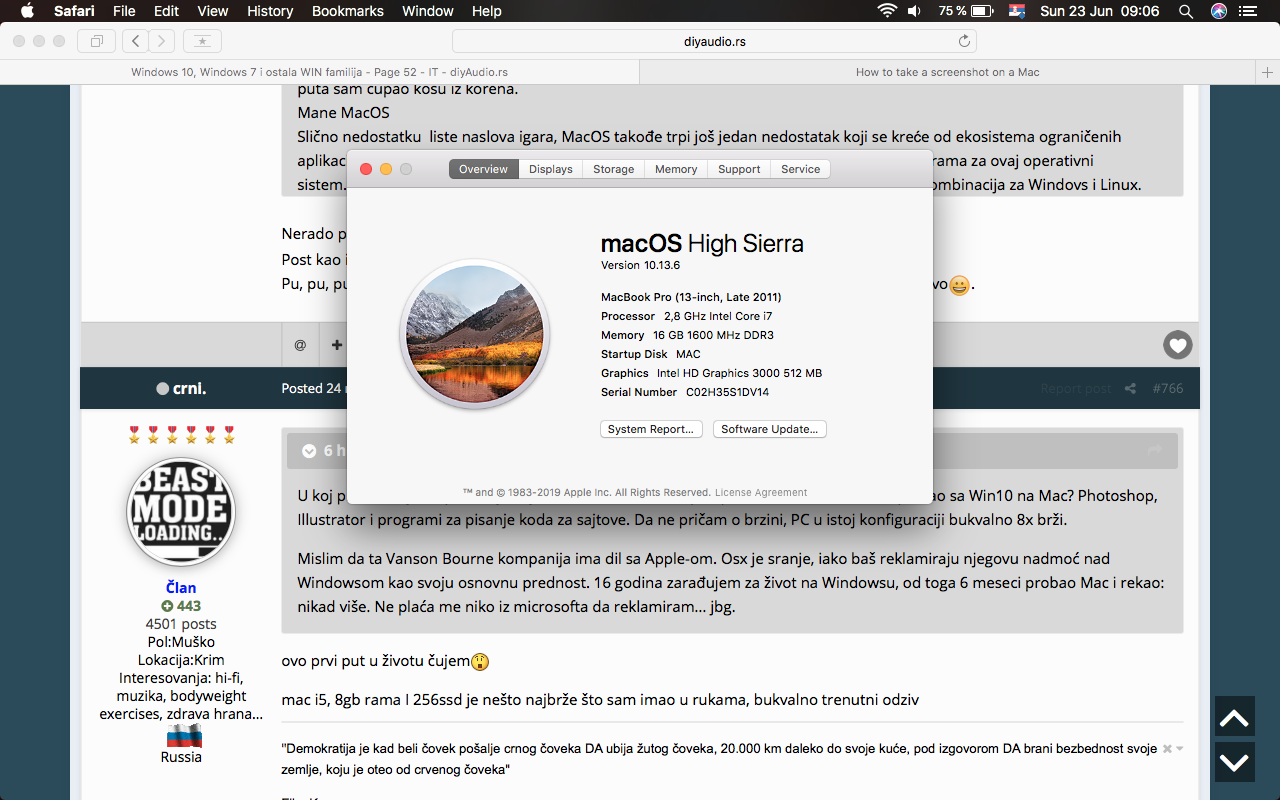Jump to page bottom arrow
This screenshot has height=800, width=1280.
pyautogui.click(x=1234, y=762)
